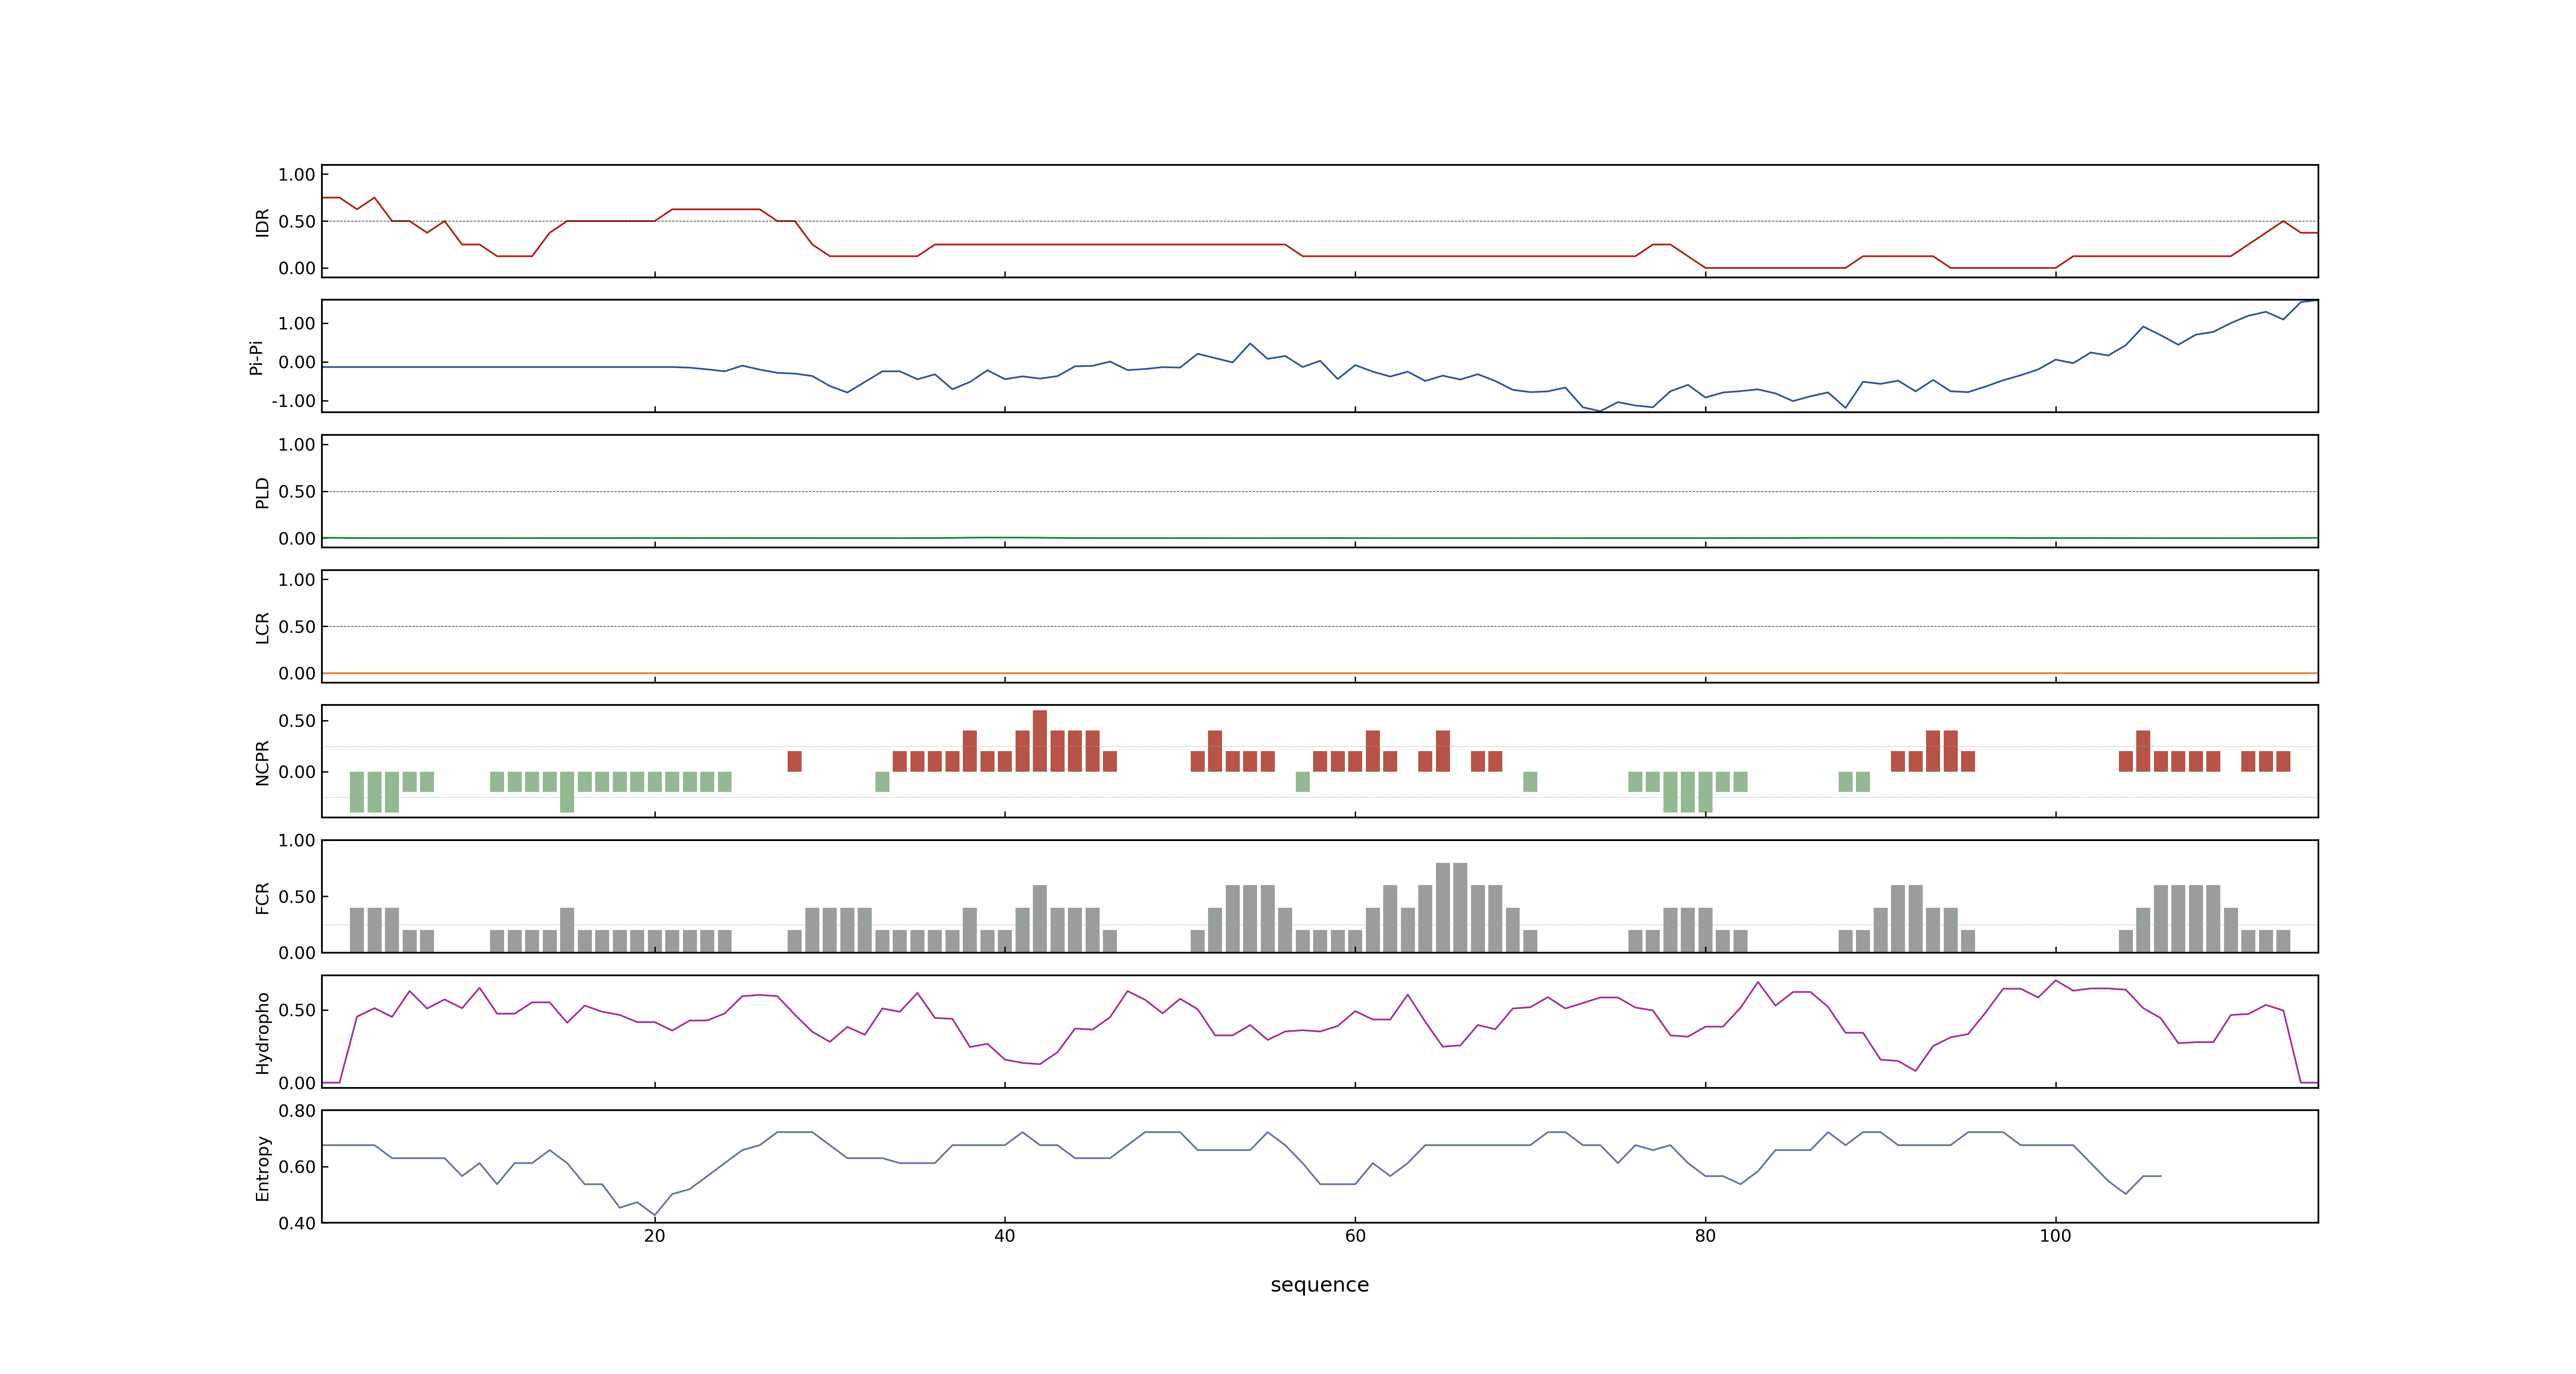Click x-axis tick label 20
Screen dimensions: 2576x1374
654,1236
